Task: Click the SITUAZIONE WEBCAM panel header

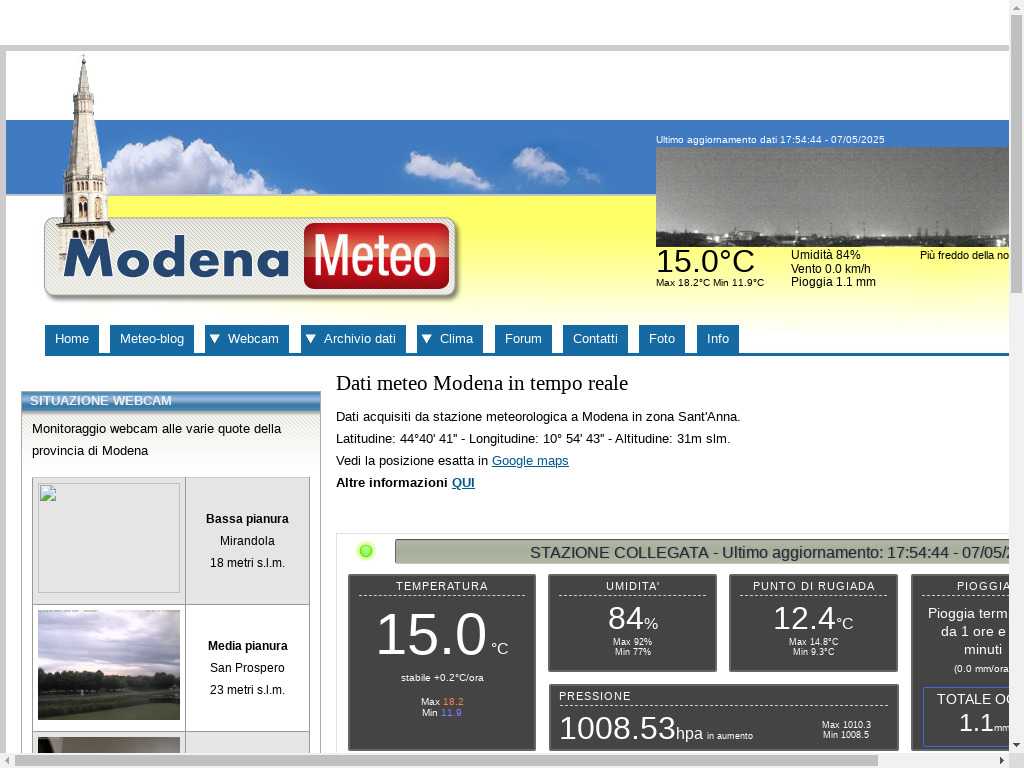Action: coord(170,401)
